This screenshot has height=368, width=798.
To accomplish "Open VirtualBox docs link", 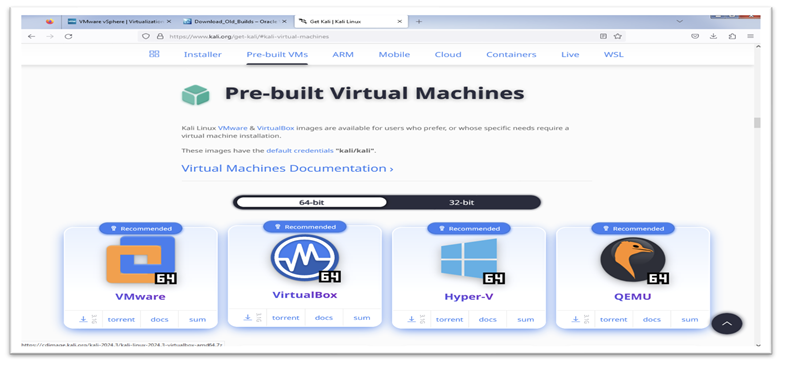I will (324, 318).
